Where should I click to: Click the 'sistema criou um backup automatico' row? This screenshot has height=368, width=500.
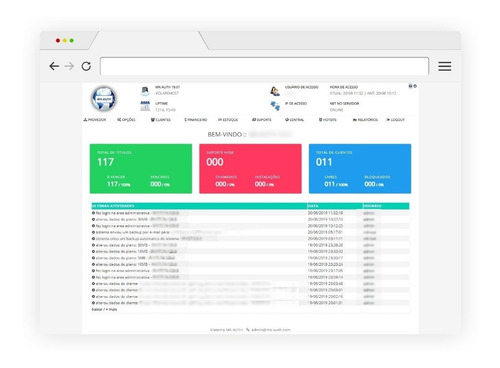click(x=250, y=239)
